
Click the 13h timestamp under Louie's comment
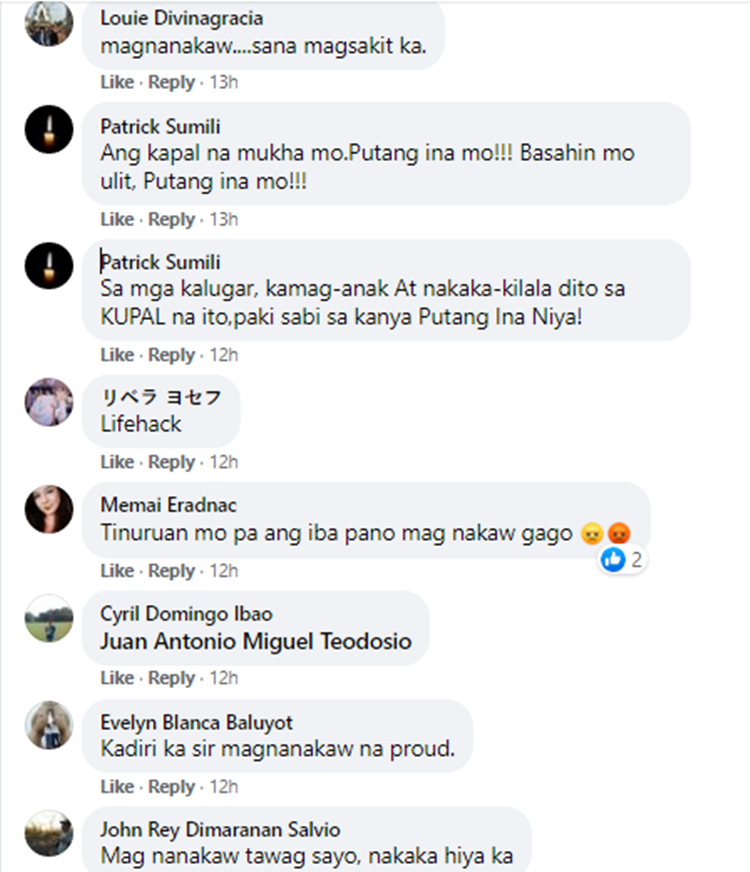click(x=223, y=82)
